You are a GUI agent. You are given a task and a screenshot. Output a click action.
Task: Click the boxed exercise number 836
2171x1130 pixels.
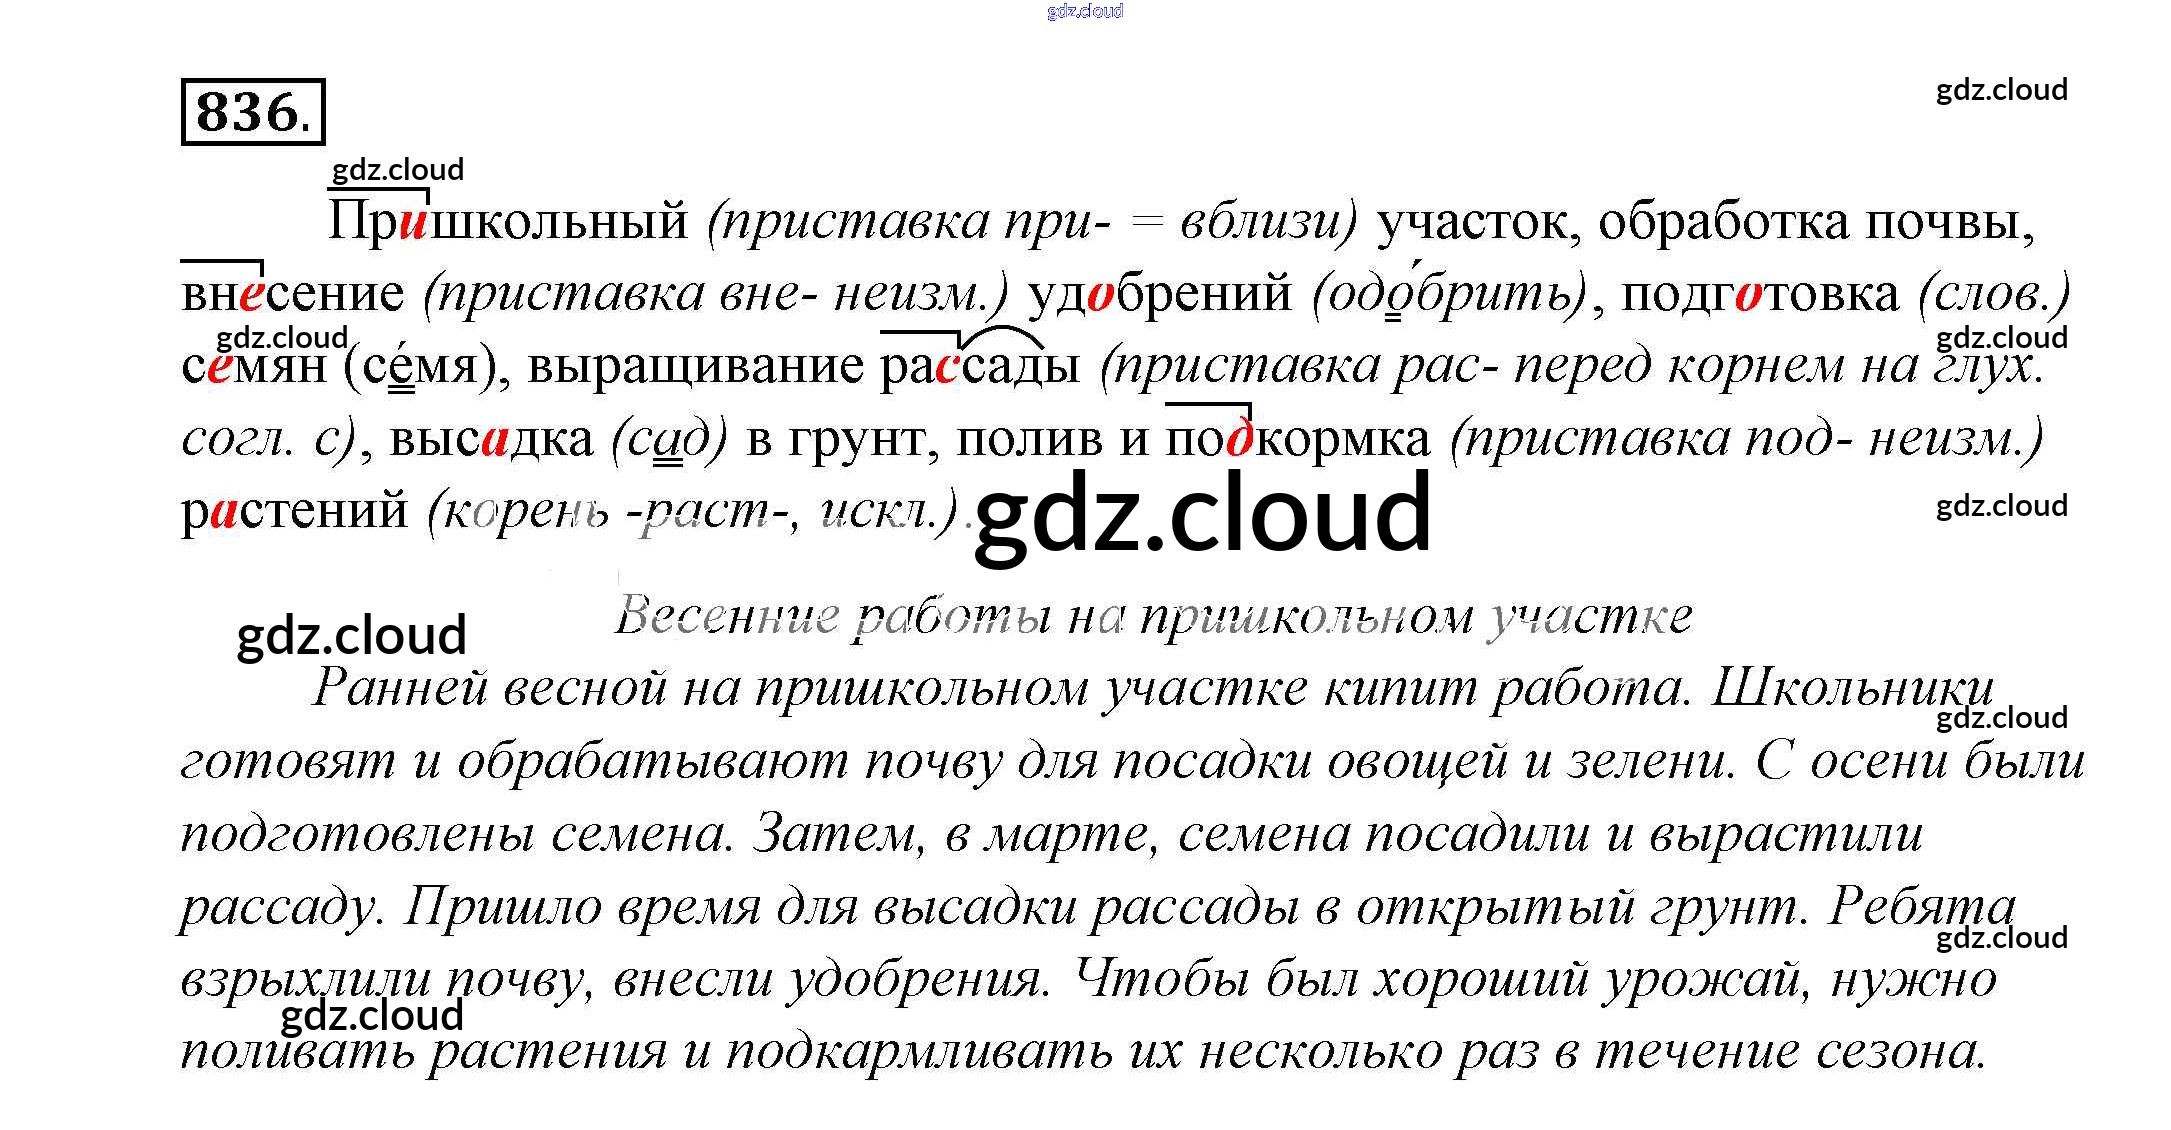click(x=252, y=111)
